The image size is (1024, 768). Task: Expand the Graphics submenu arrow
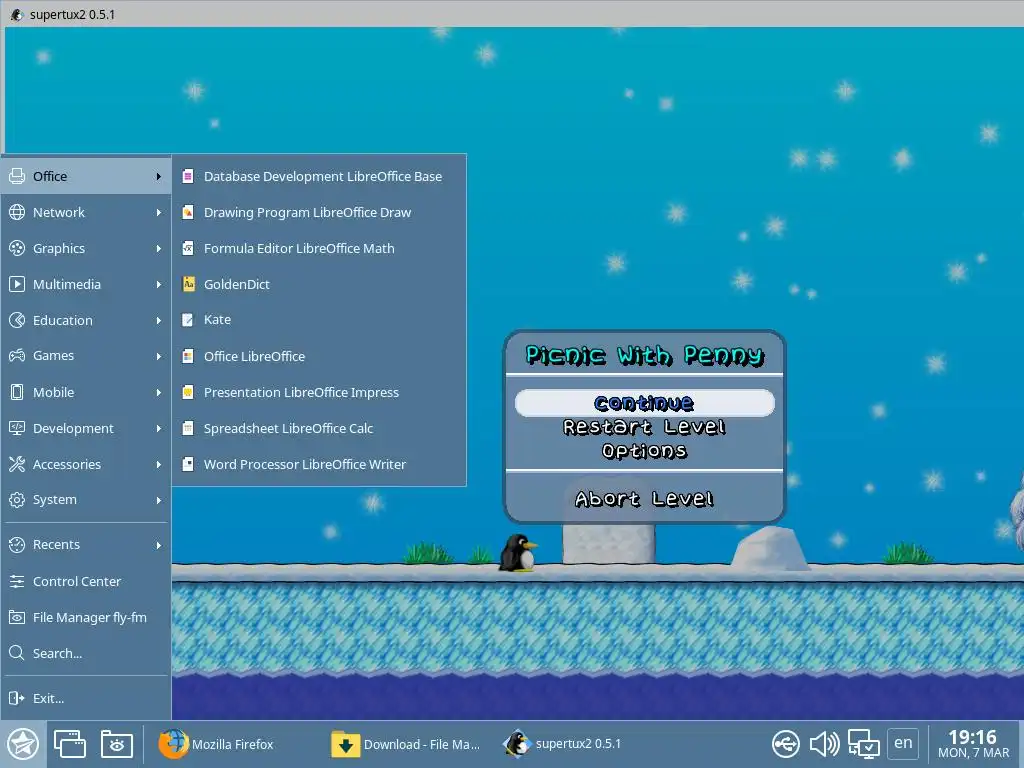point(159,248)
